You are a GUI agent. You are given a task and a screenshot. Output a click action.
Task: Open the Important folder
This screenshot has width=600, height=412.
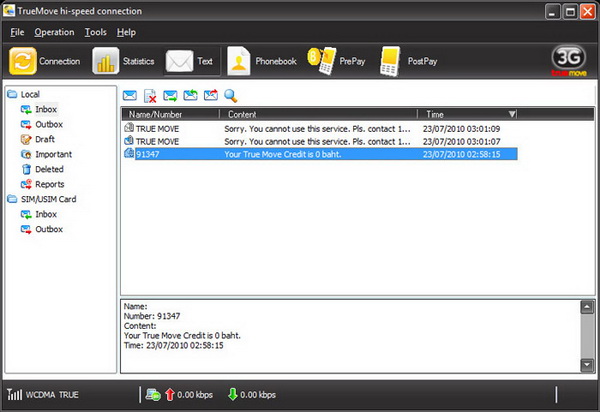[x=46, y=154]
